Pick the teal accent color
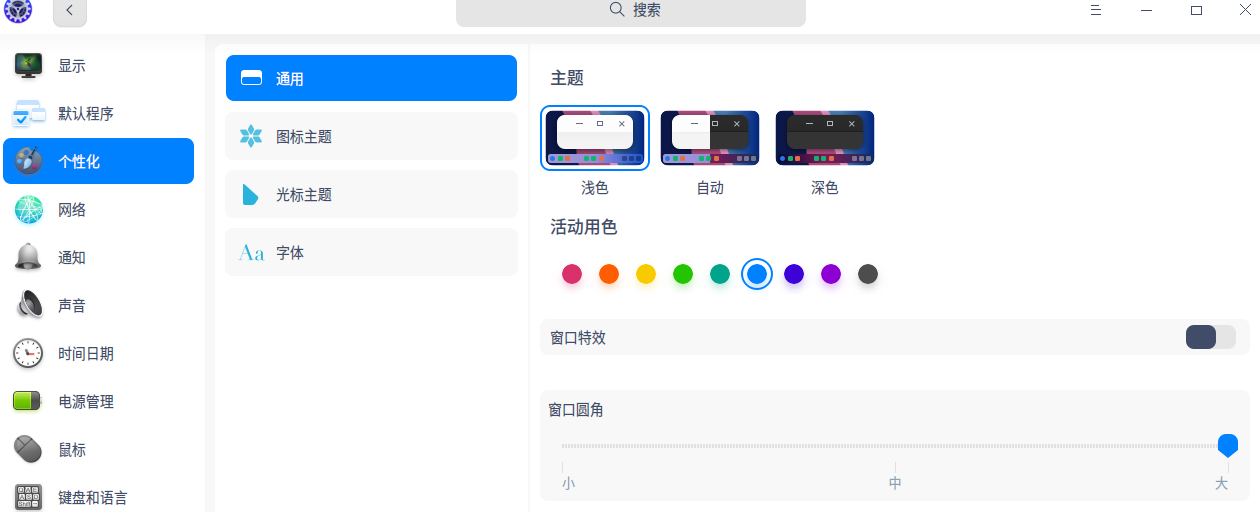The height and width of the screenshot is (512, 1260). tap(720, 274)
